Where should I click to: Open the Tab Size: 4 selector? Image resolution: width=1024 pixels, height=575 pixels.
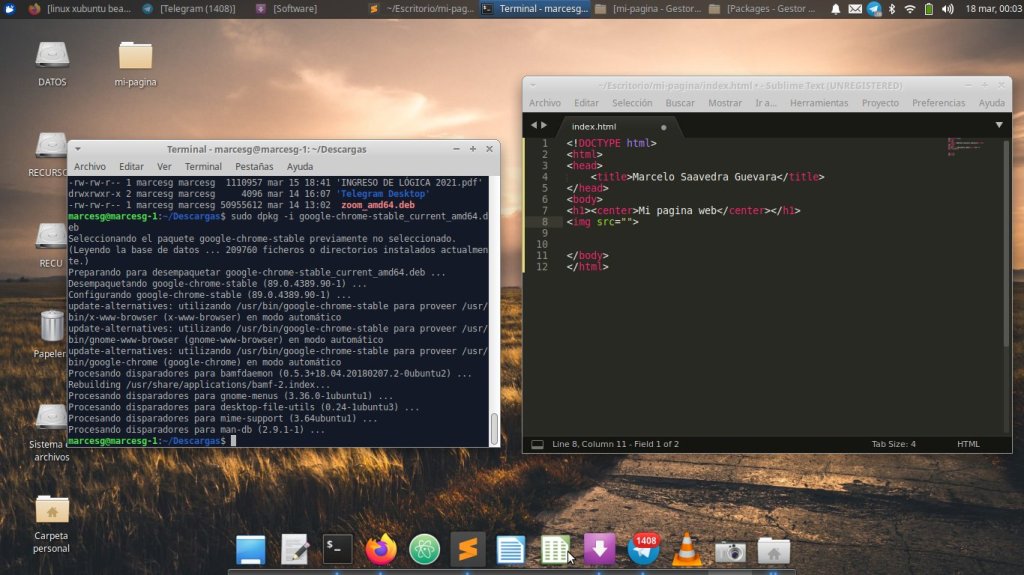pos(893,444)
